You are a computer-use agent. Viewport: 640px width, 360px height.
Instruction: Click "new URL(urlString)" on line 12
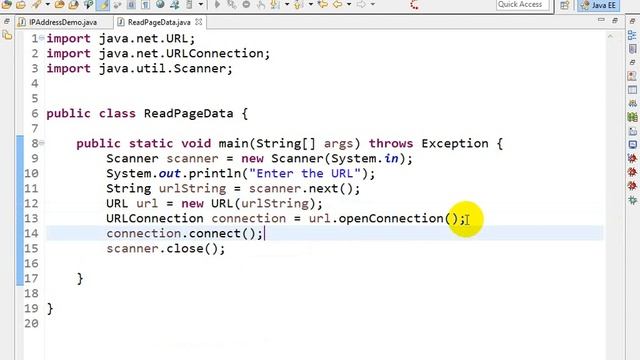click(248, 203)
